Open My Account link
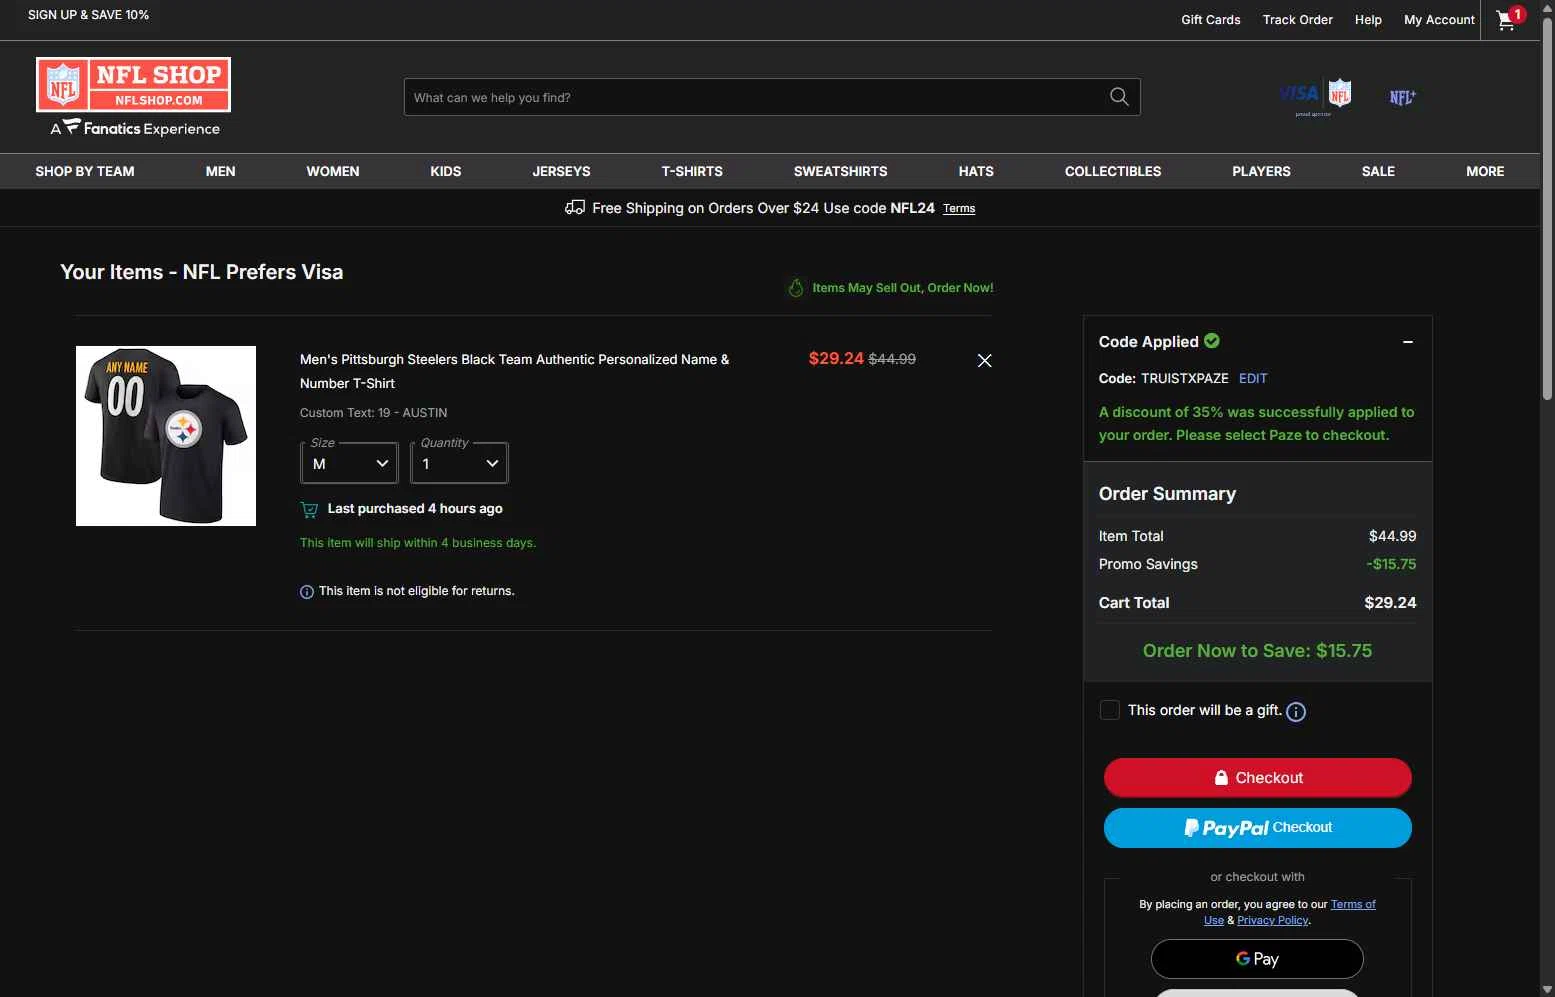 point(1439,20)
